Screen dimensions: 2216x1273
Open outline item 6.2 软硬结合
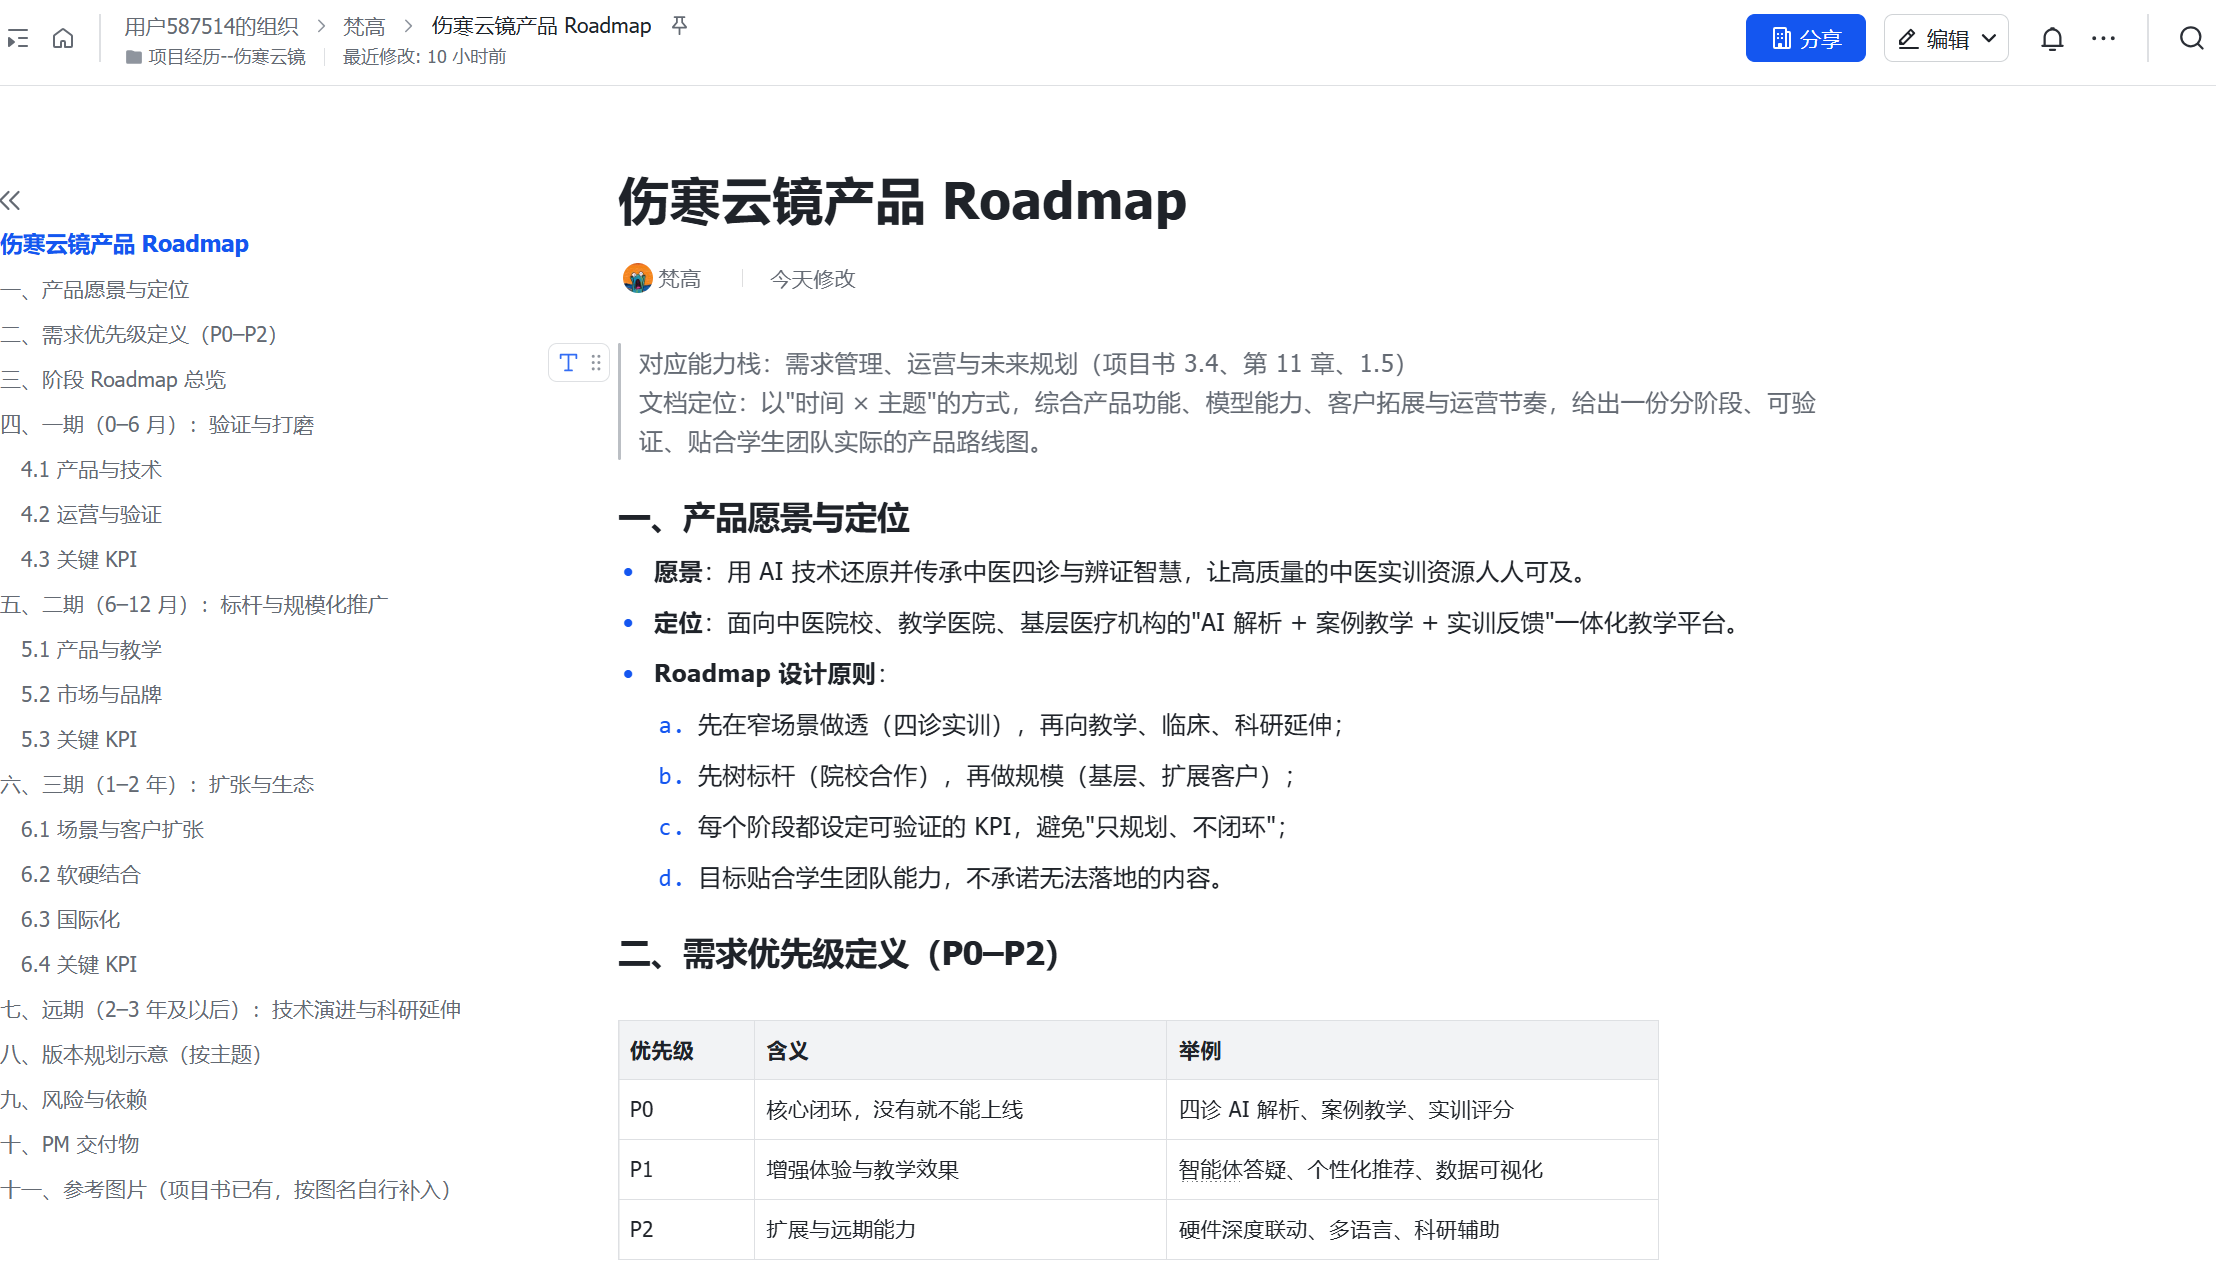coord(81,875)
